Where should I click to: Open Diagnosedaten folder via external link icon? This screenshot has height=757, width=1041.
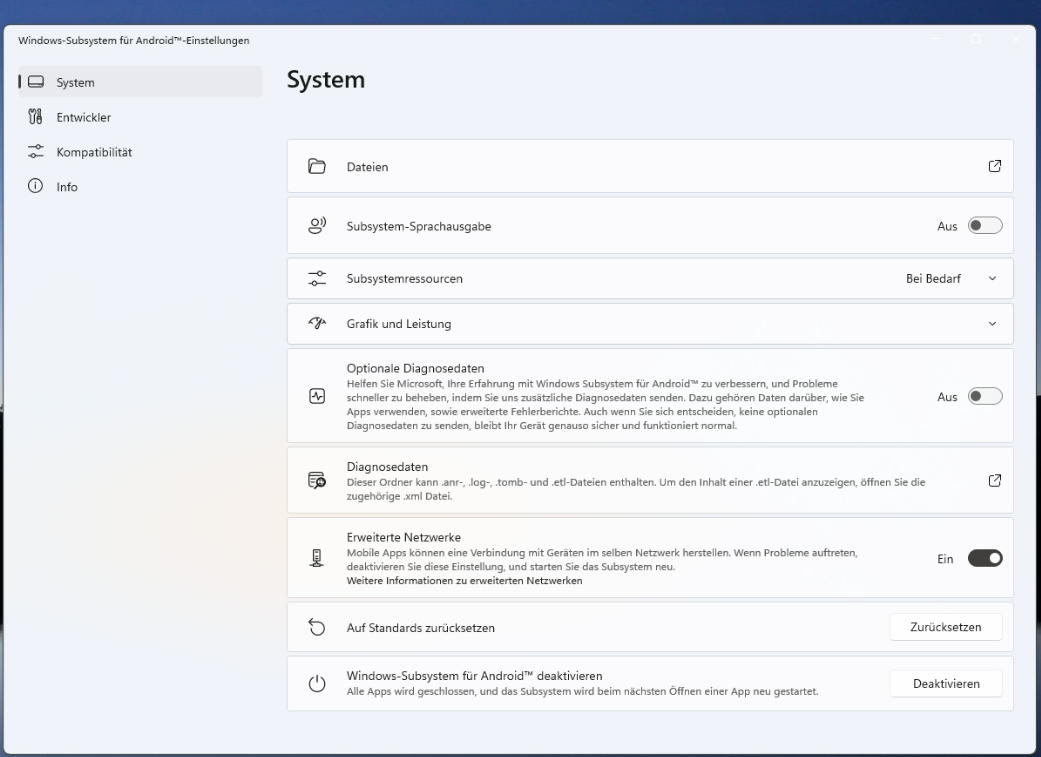[x=994, y=481]
